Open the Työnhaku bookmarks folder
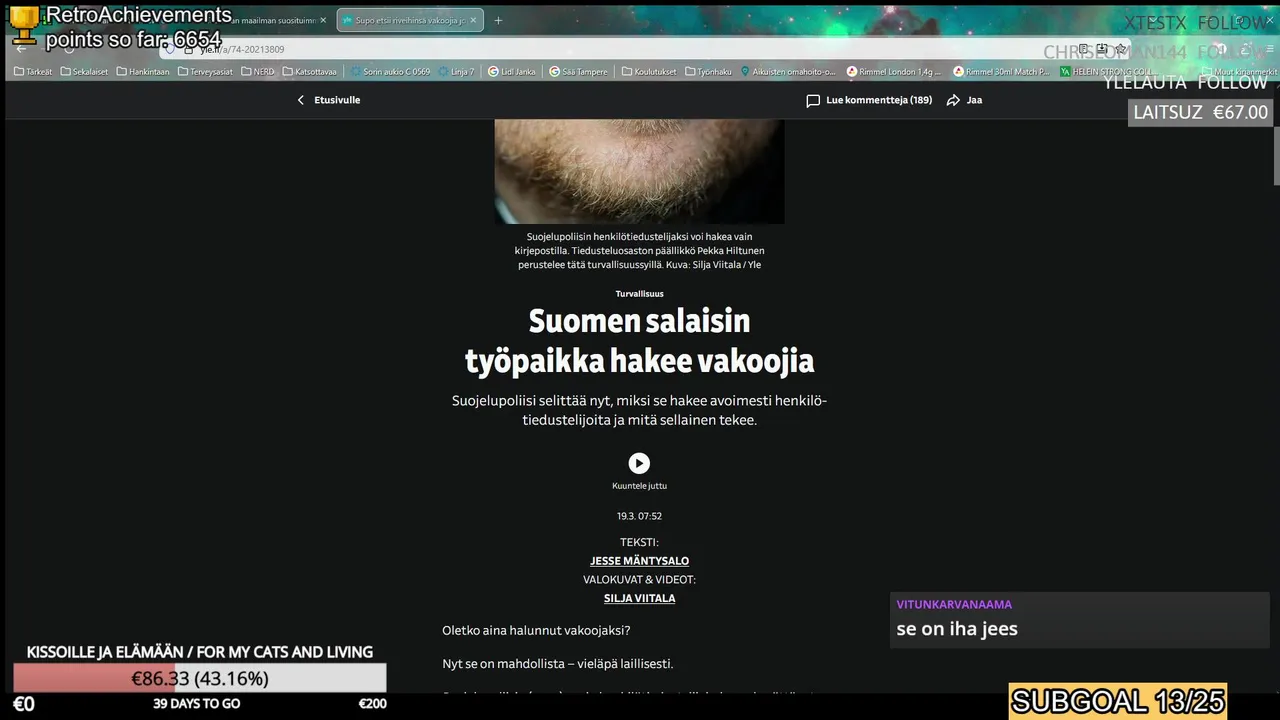 click(x=708, y=72)
